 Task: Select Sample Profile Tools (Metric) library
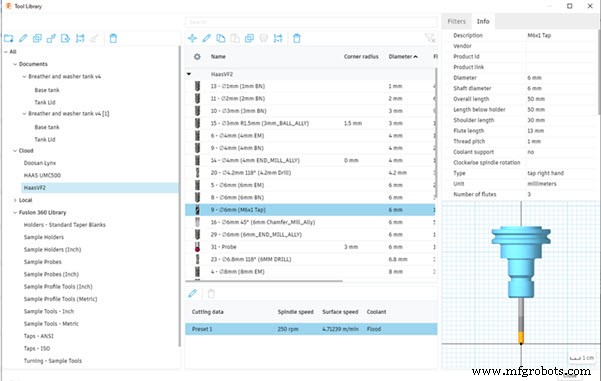pyautogui.click(x=61, y=299)
